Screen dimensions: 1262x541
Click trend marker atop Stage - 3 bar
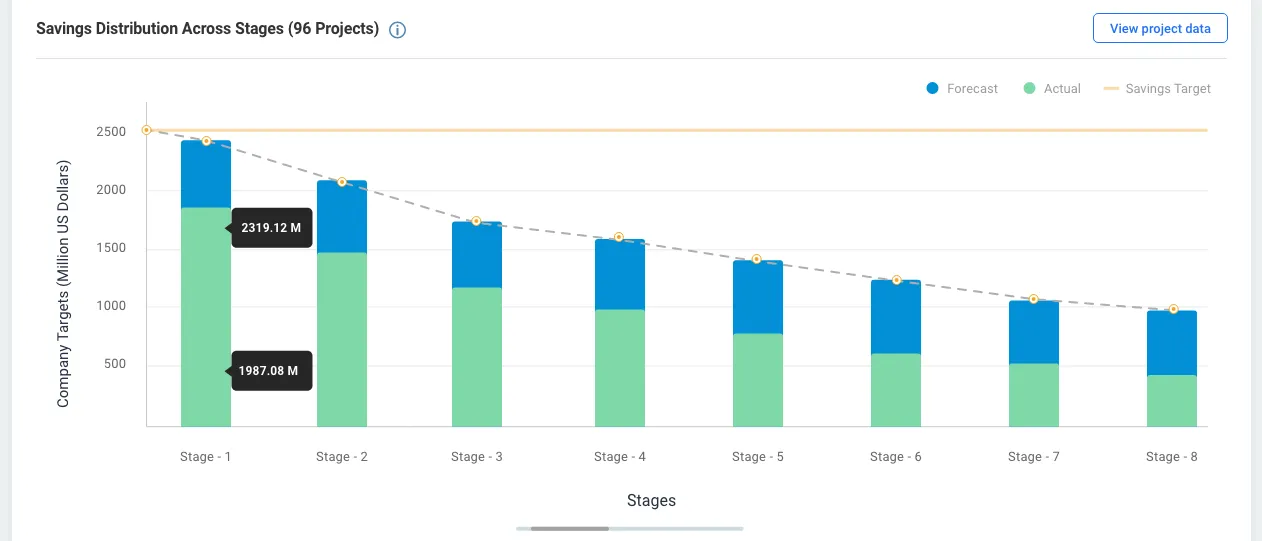pyautogui.click(x=476, y=221)
